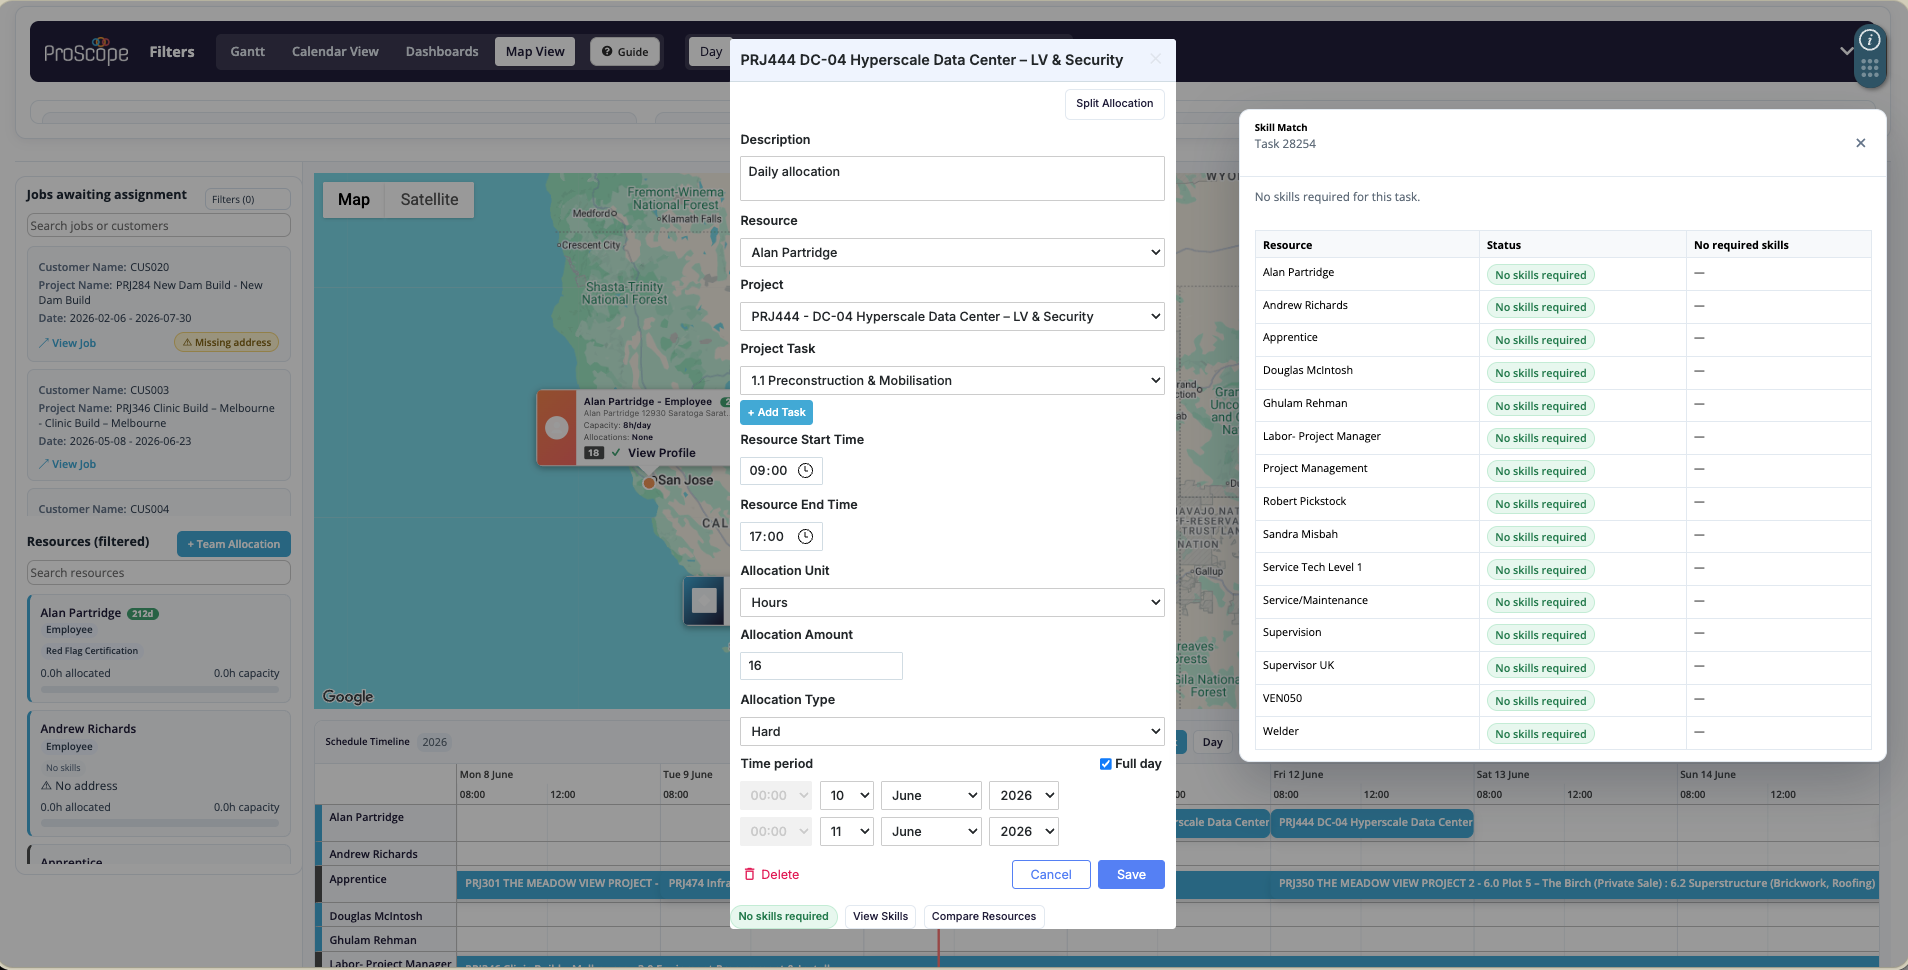
Task: Click View Profile on Alan Partridge map card
Action: pyautogui.click(x=661, y=453)
